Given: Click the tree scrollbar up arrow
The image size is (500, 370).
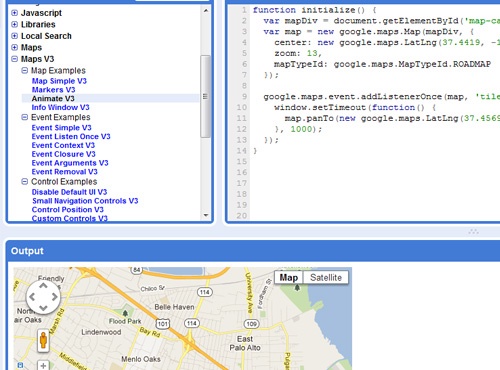Looking at the screenshot, I should click(x=206, y=11).
